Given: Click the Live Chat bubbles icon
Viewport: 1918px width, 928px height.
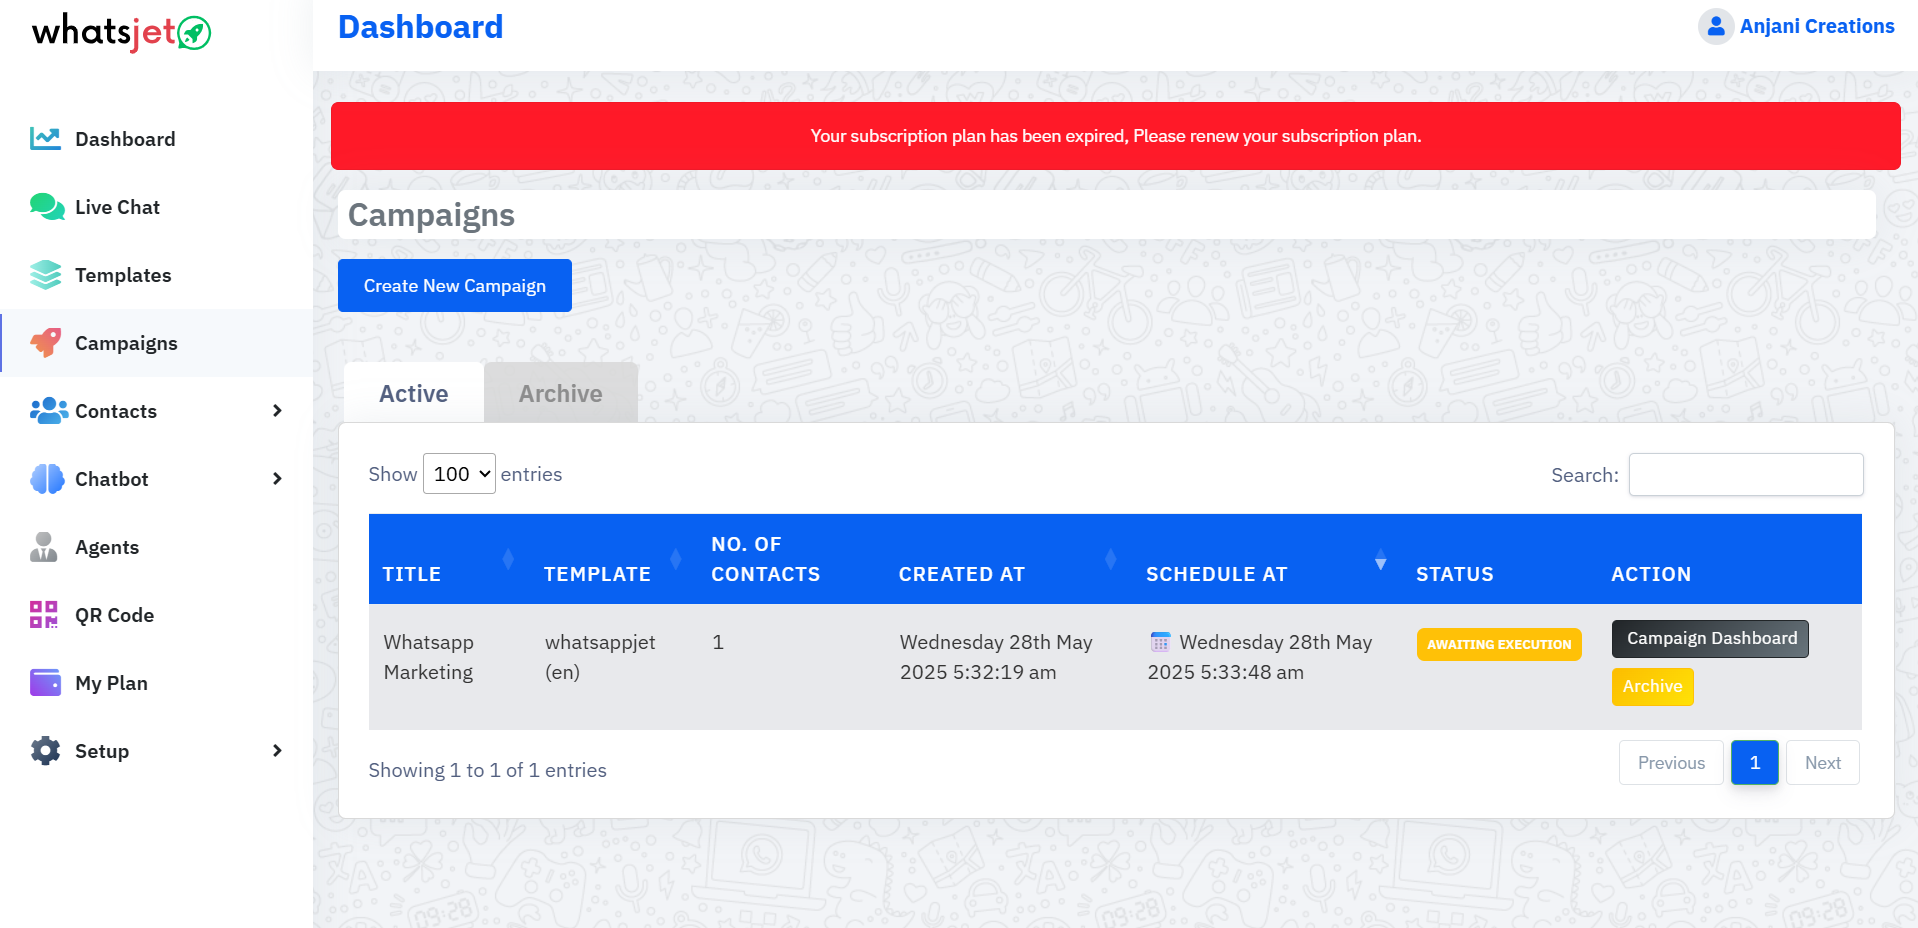Looking at the screenshot, I should [47, 207].
